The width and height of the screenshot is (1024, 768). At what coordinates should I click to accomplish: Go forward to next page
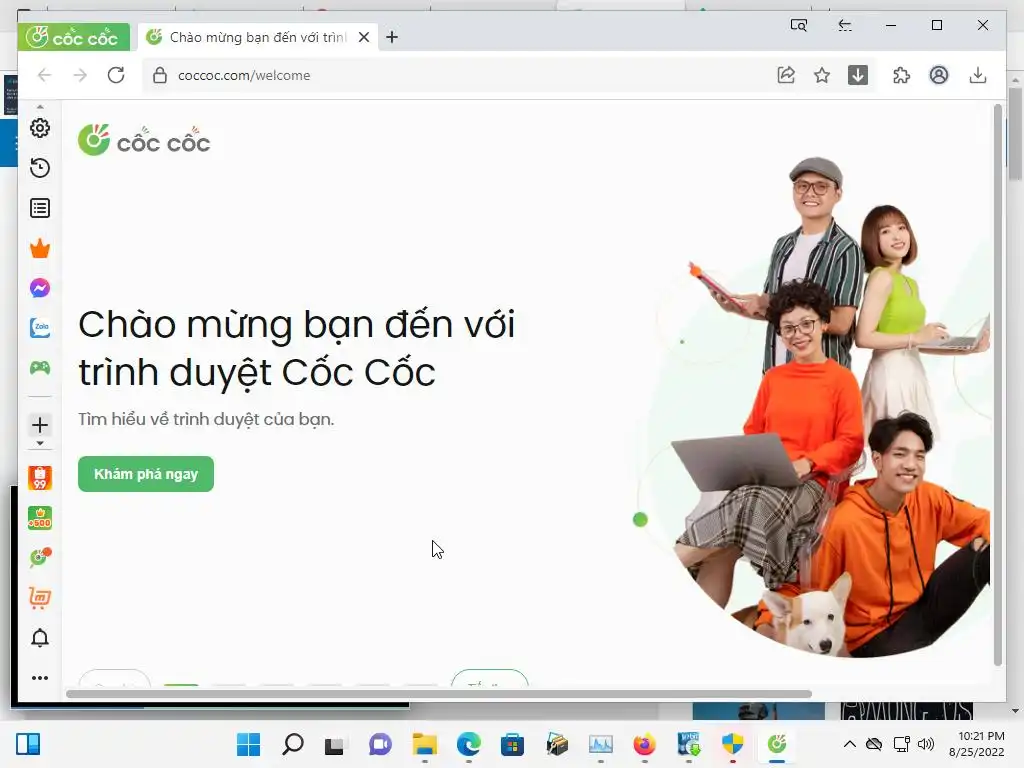(x=80, y=75)
